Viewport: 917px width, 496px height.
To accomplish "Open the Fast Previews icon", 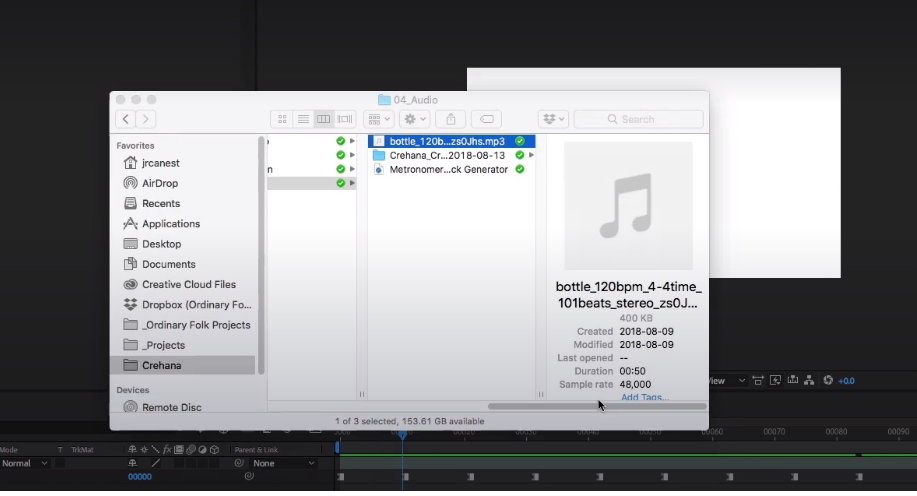I will coord(775,381).
